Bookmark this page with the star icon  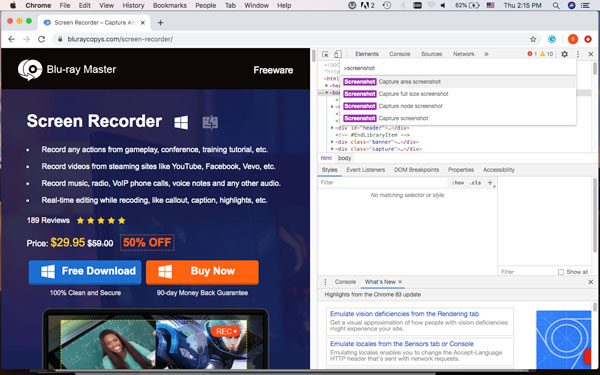click(x=533, y=39)
